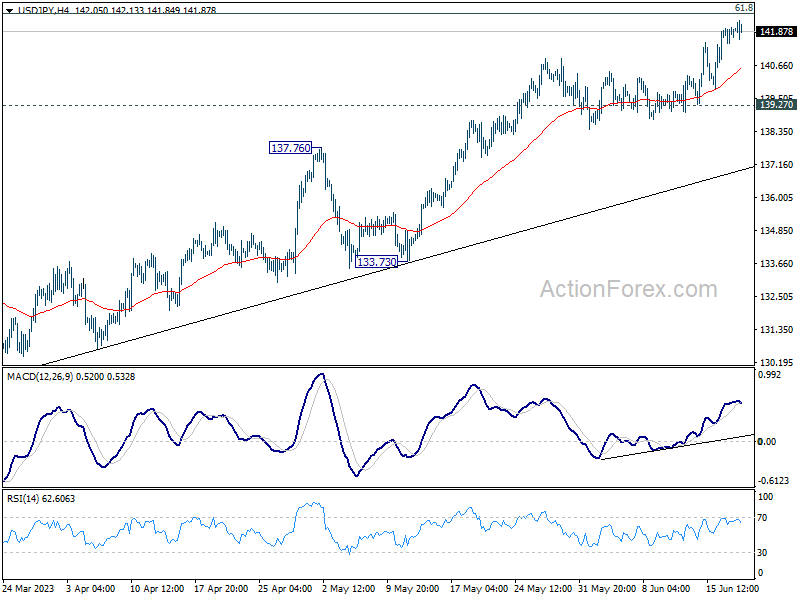The width and height of the screenshot is (800, 600).
Task: Click the 134.850 price axis value
Action: [x=777, y=231]
